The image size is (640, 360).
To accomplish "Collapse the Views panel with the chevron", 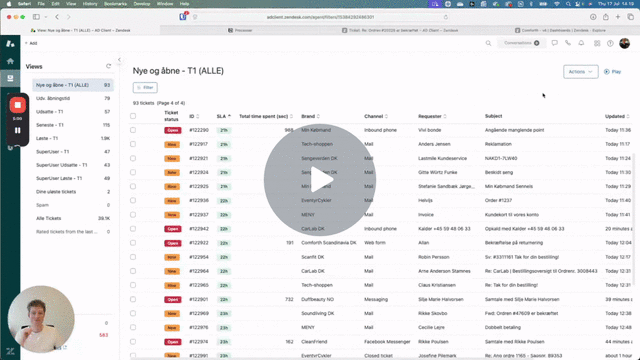I will point(119,60).
